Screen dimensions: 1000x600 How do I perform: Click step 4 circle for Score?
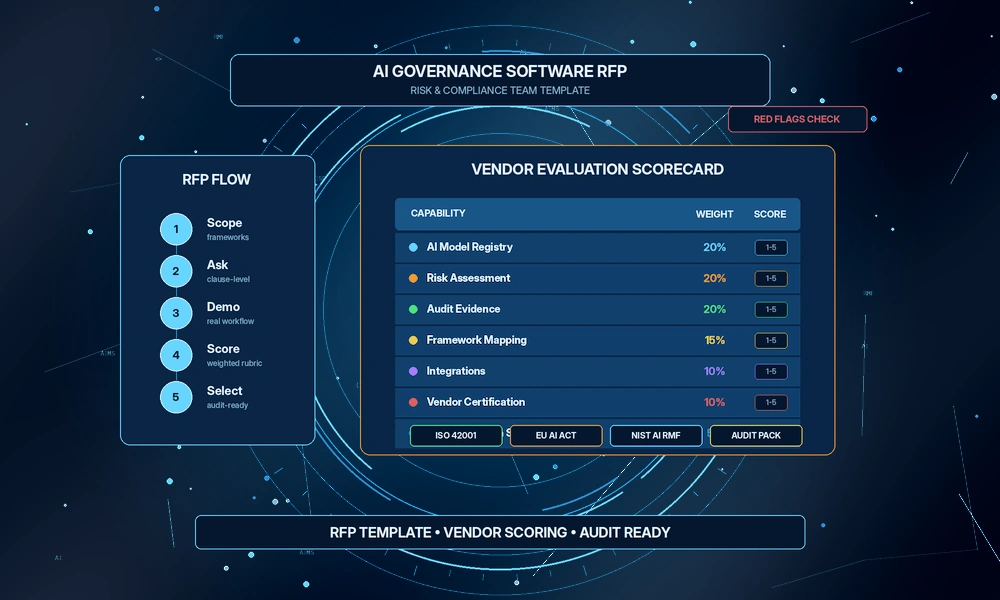176,355
